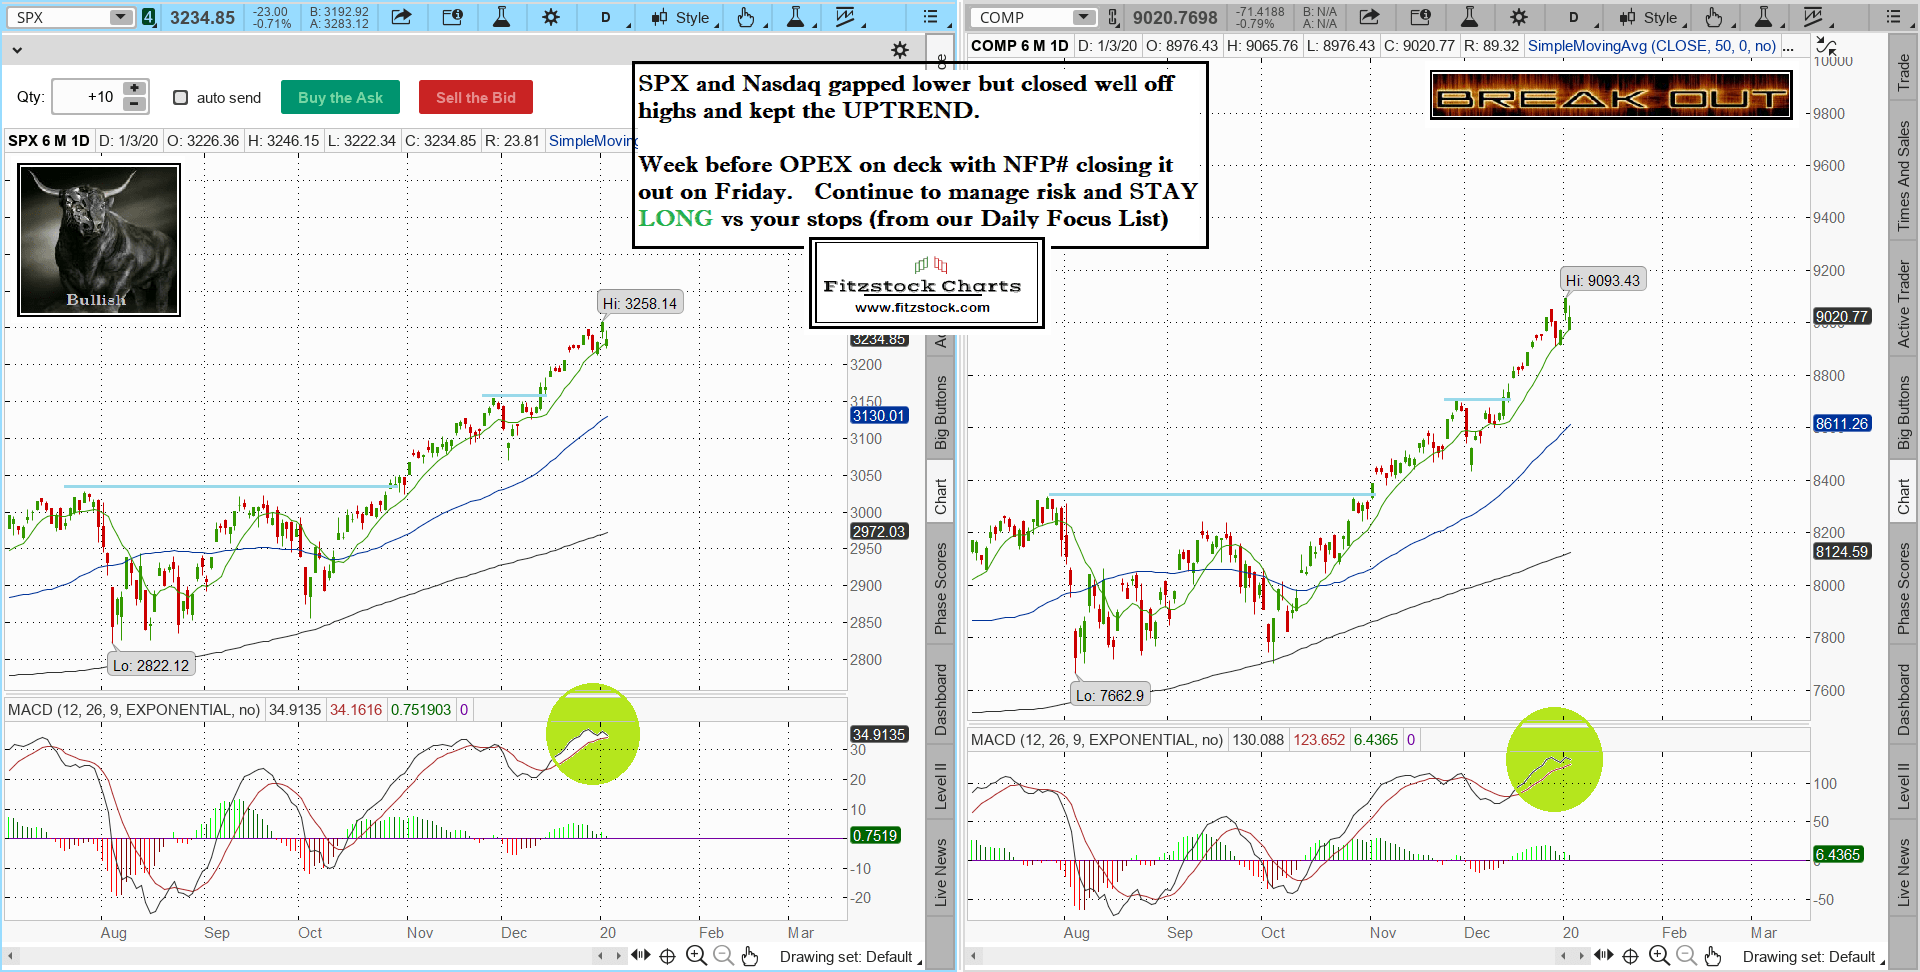Open drawing tools hand in COMP toolbar
This screenshot has width=1920, height=972.
[x=1714, y=17]
